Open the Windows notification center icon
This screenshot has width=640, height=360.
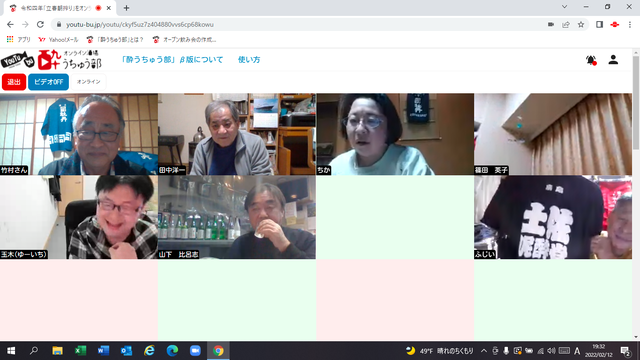click(625, 351)
